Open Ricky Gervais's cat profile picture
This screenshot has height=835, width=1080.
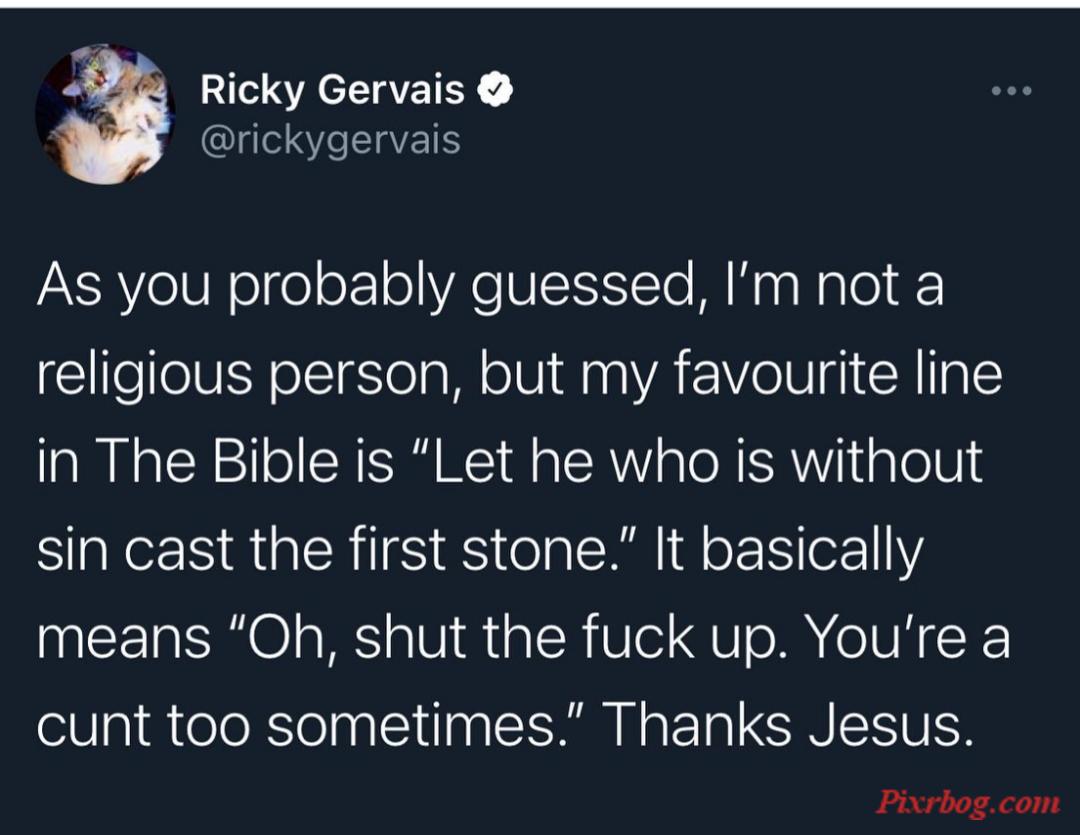click(x=105, y=114)
